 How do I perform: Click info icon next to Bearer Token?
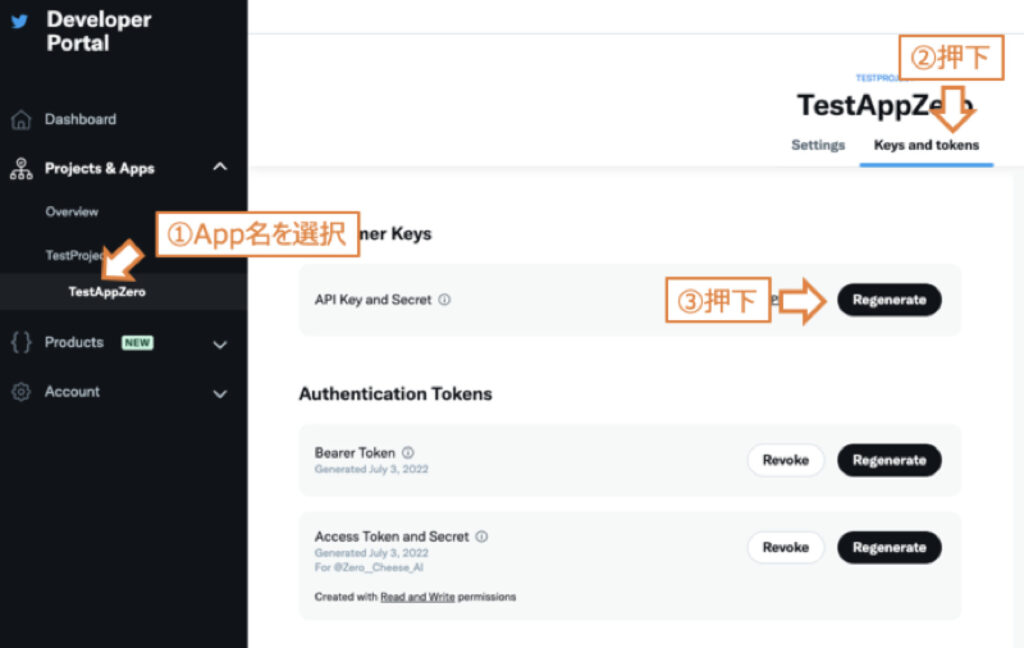click(408, 453)
